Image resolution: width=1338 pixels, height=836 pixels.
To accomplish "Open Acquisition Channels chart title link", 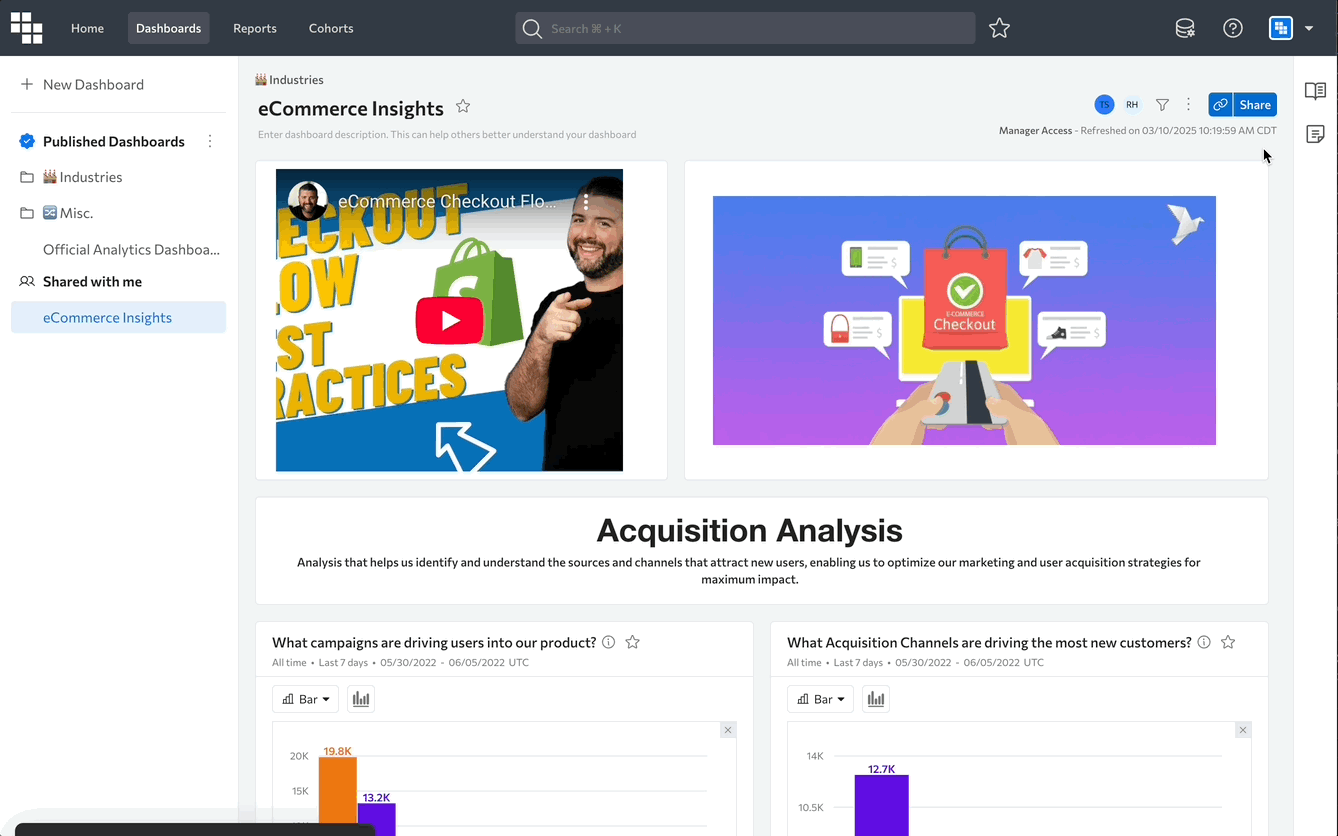I will click(989, 642).
